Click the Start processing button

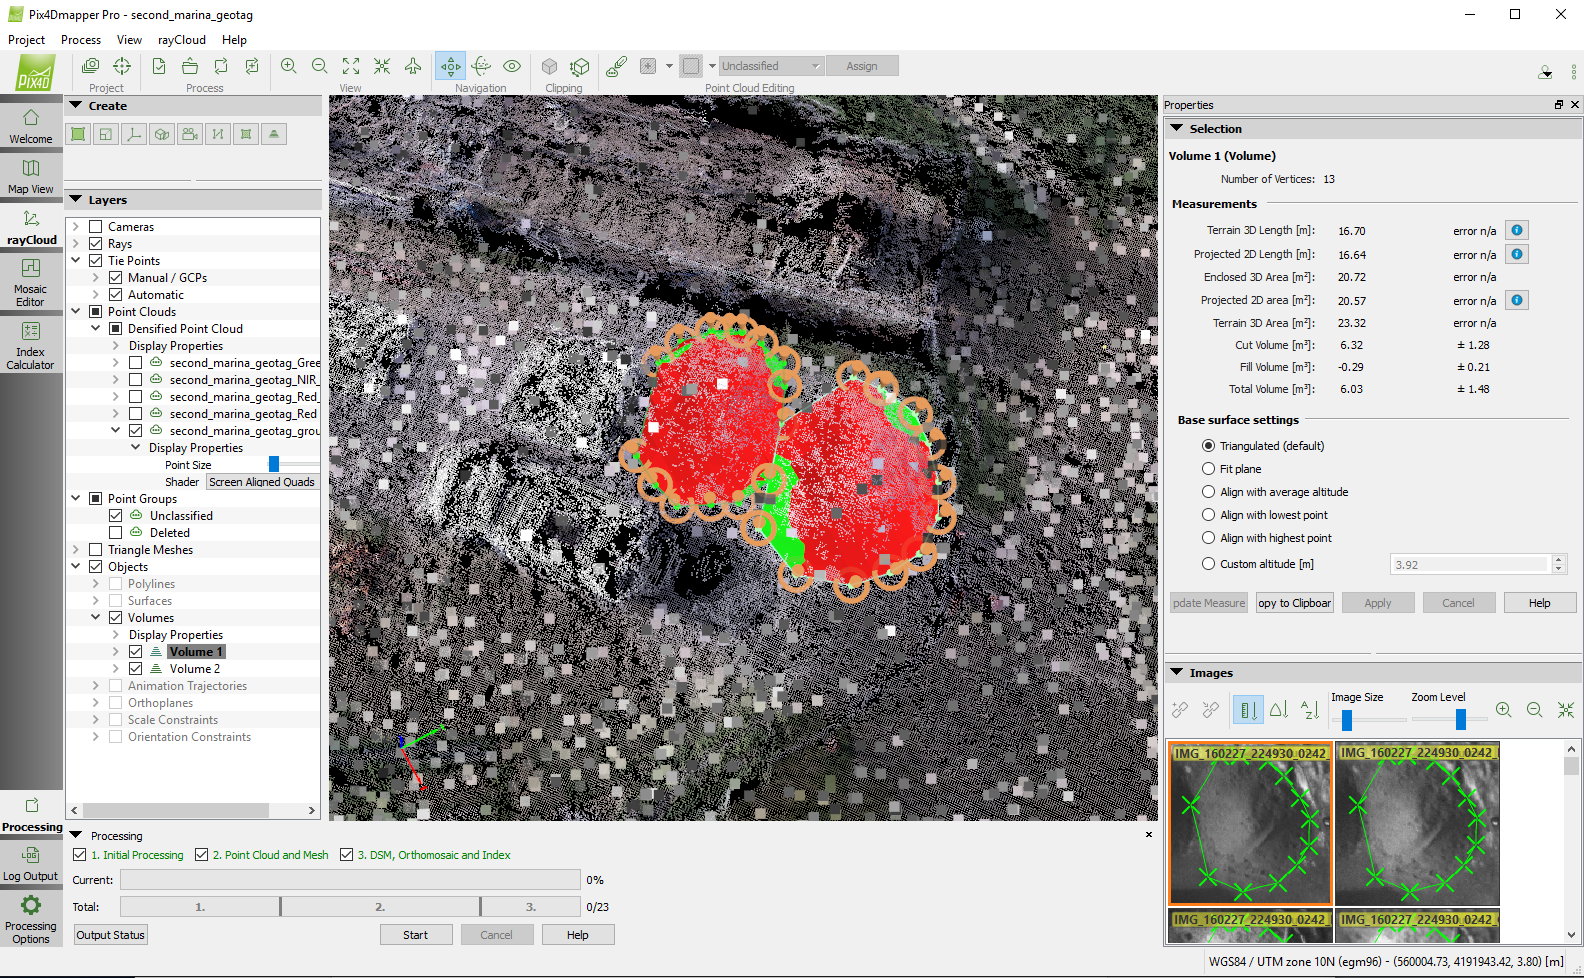[x=415, y=935]
